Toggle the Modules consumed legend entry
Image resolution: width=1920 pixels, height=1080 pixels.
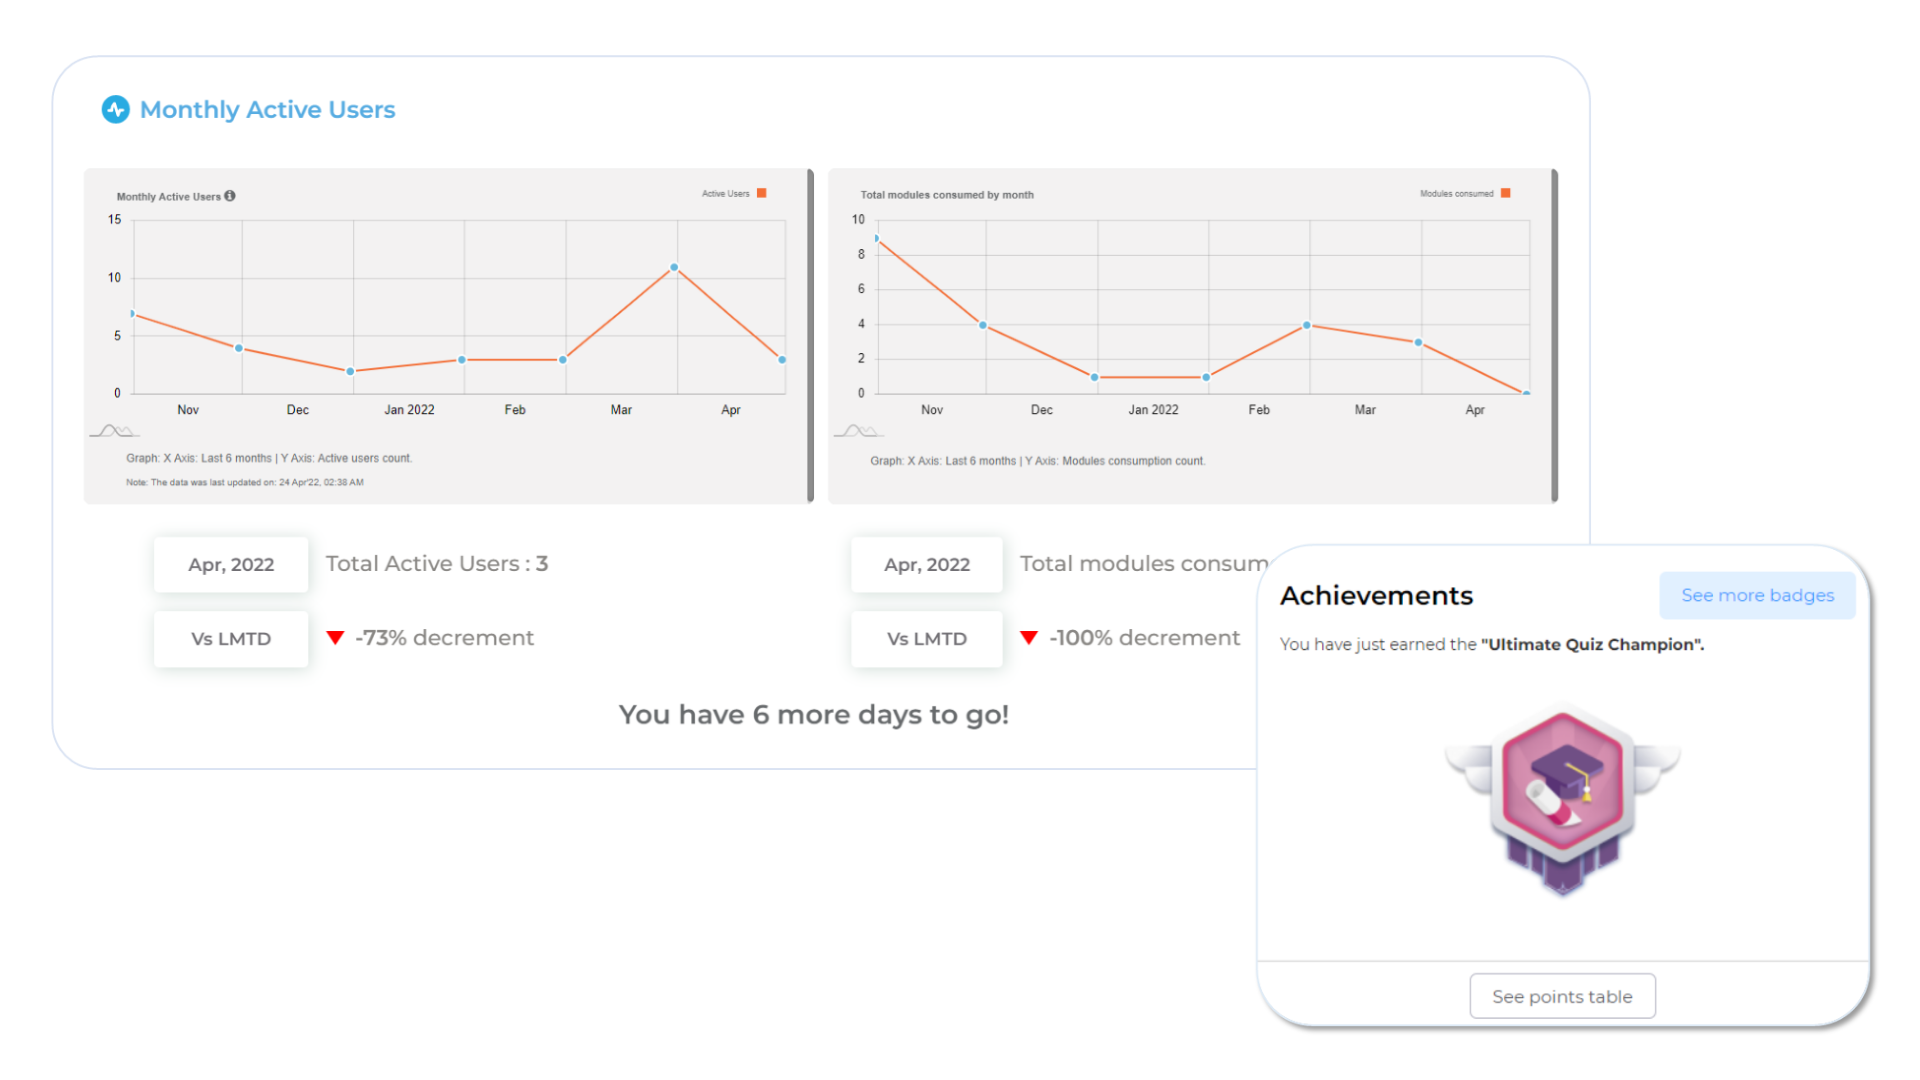coord(1456,194)
